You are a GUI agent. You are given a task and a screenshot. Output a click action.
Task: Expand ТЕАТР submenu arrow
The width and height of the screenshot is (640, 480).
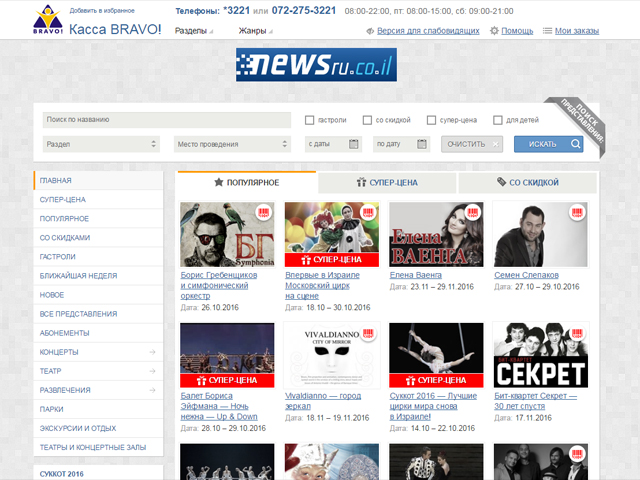click(152, 371)
